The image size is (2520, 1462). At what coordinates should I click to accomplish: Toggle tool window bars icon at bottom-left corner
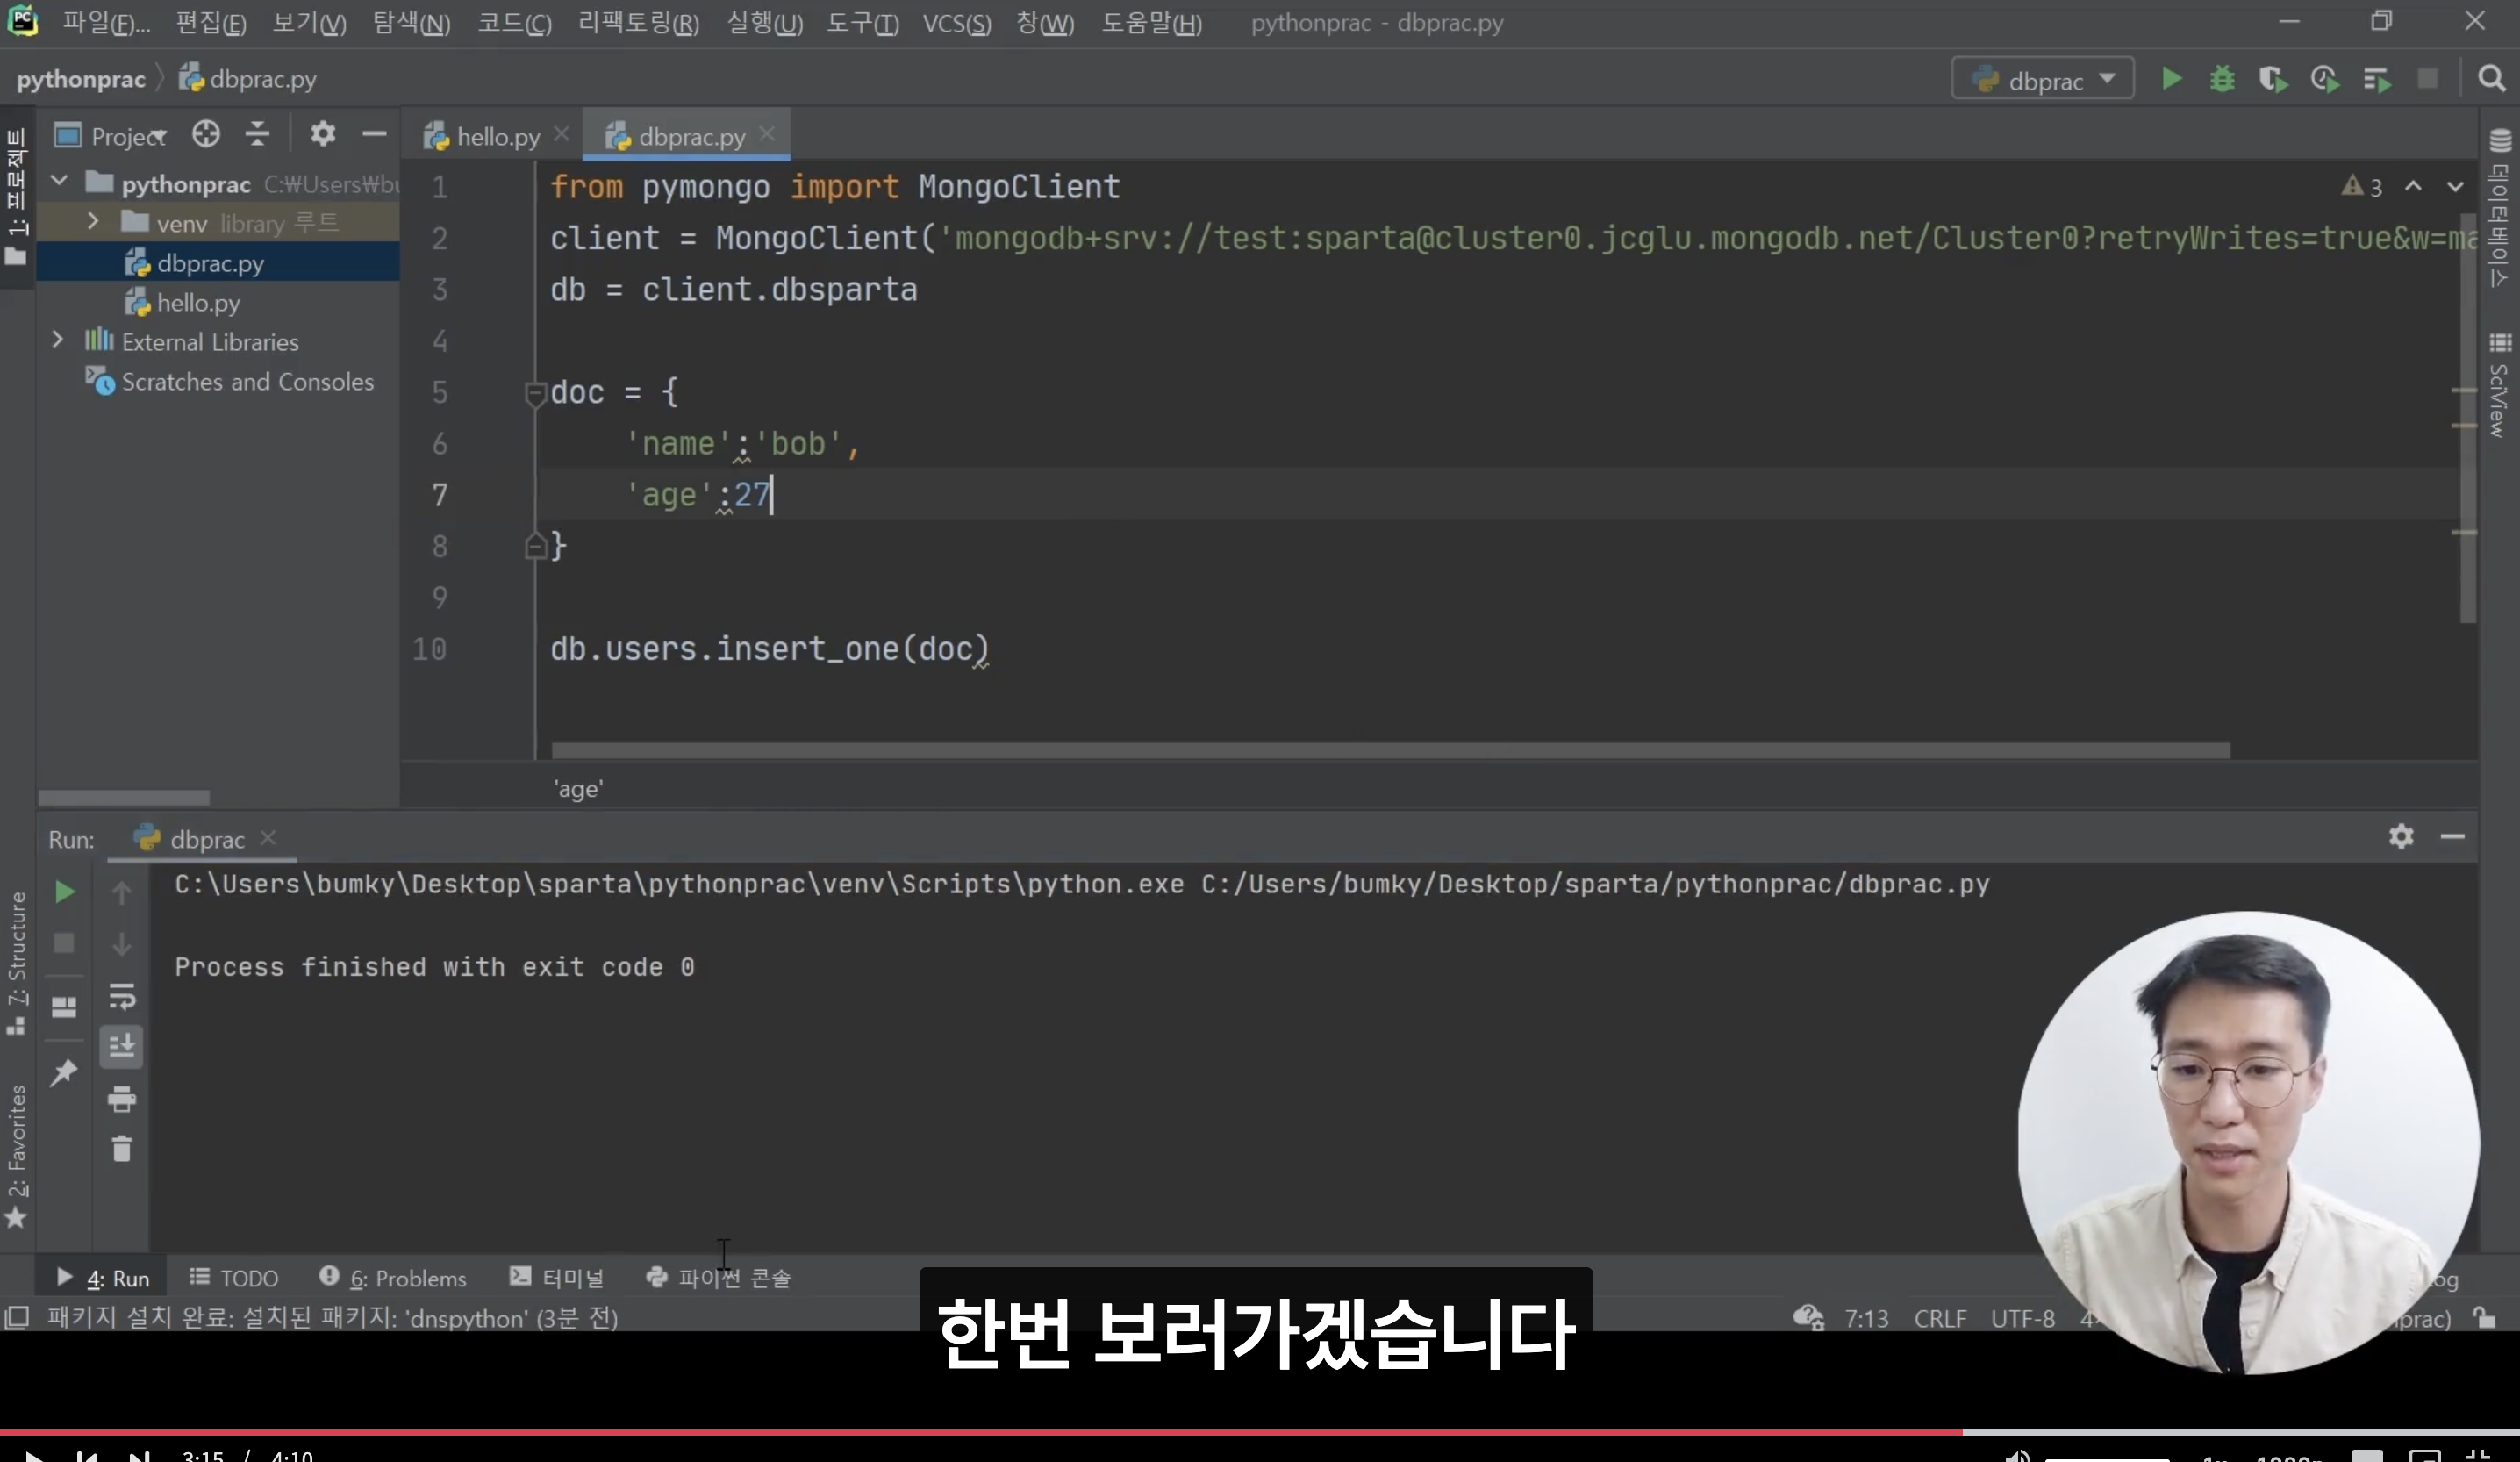pos(16,1318)
